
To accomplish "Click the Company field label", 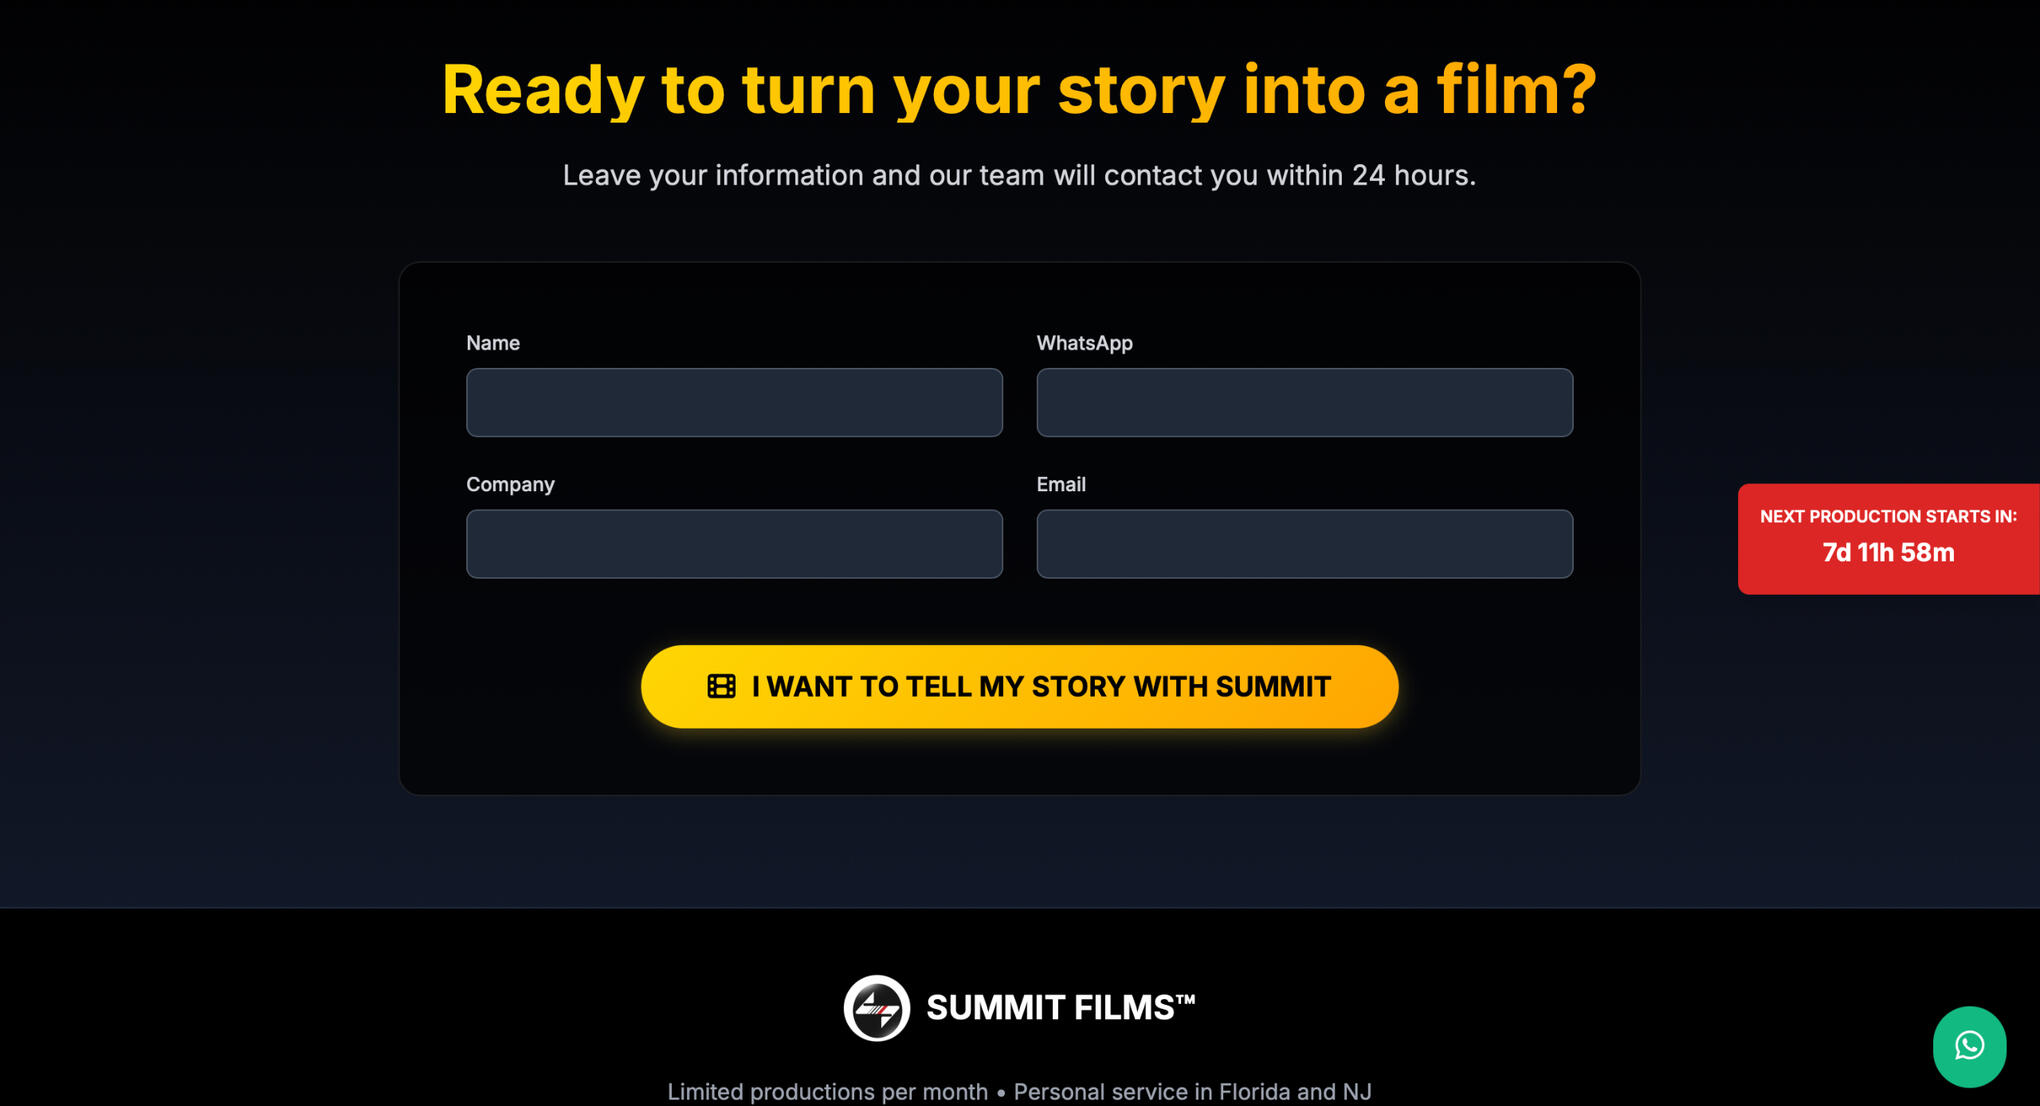I will pos(510,484).
